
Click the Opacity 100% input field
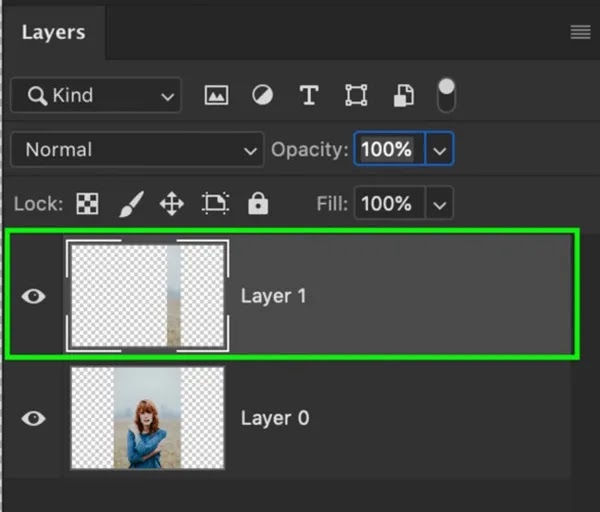coord(390,149)
